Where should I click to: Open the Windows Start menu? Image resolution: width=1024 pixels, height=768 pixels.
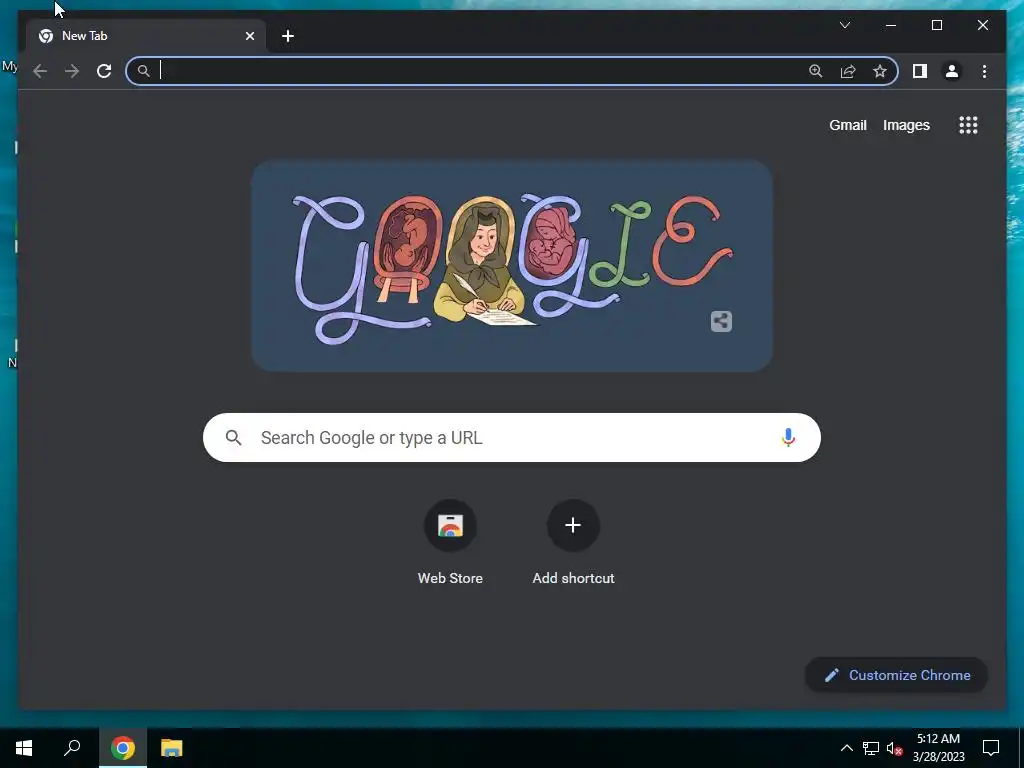click(24, 748)
